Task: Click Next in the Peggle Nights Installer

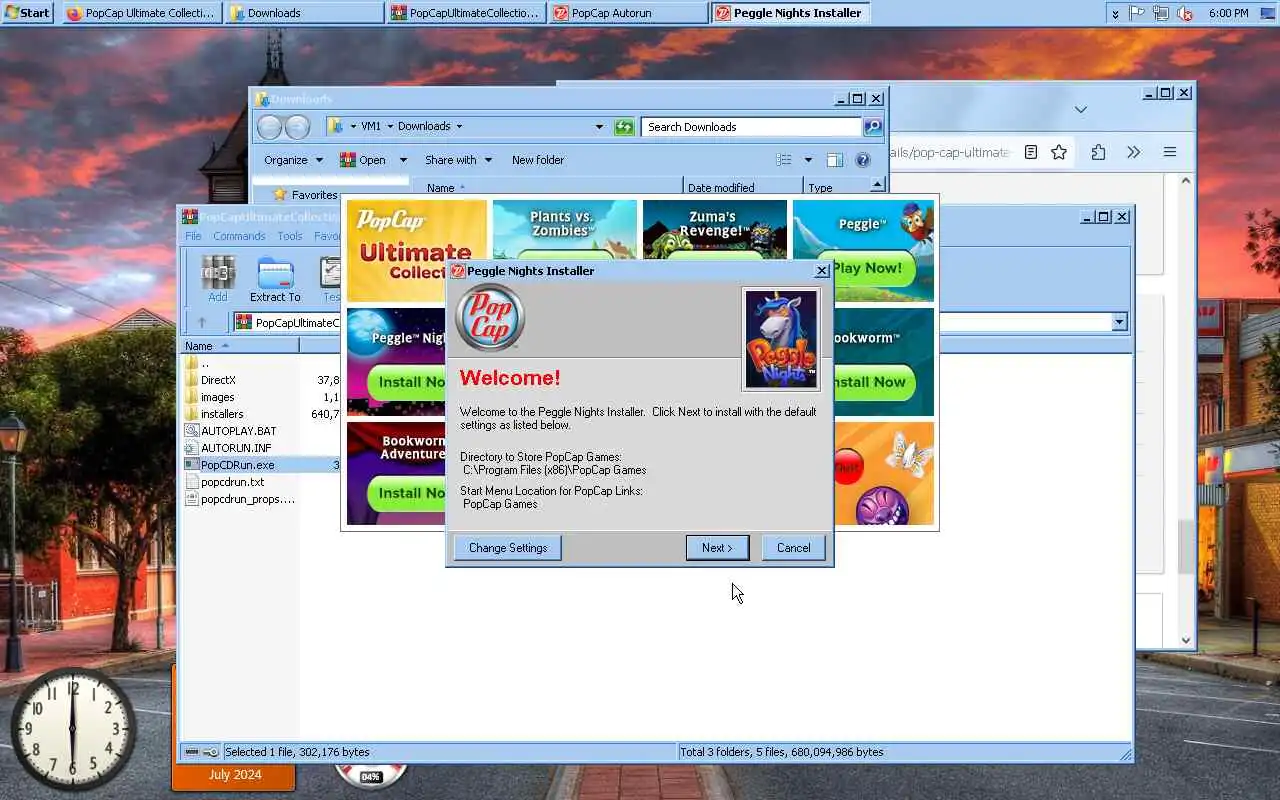Action: 717,548
